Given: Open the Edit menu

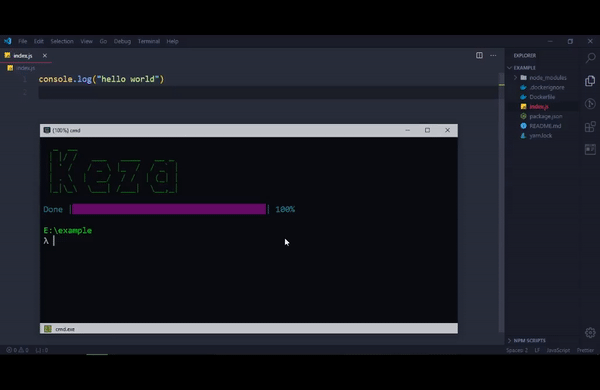Looking at the screenshot, I should click(x=39, y=41).
